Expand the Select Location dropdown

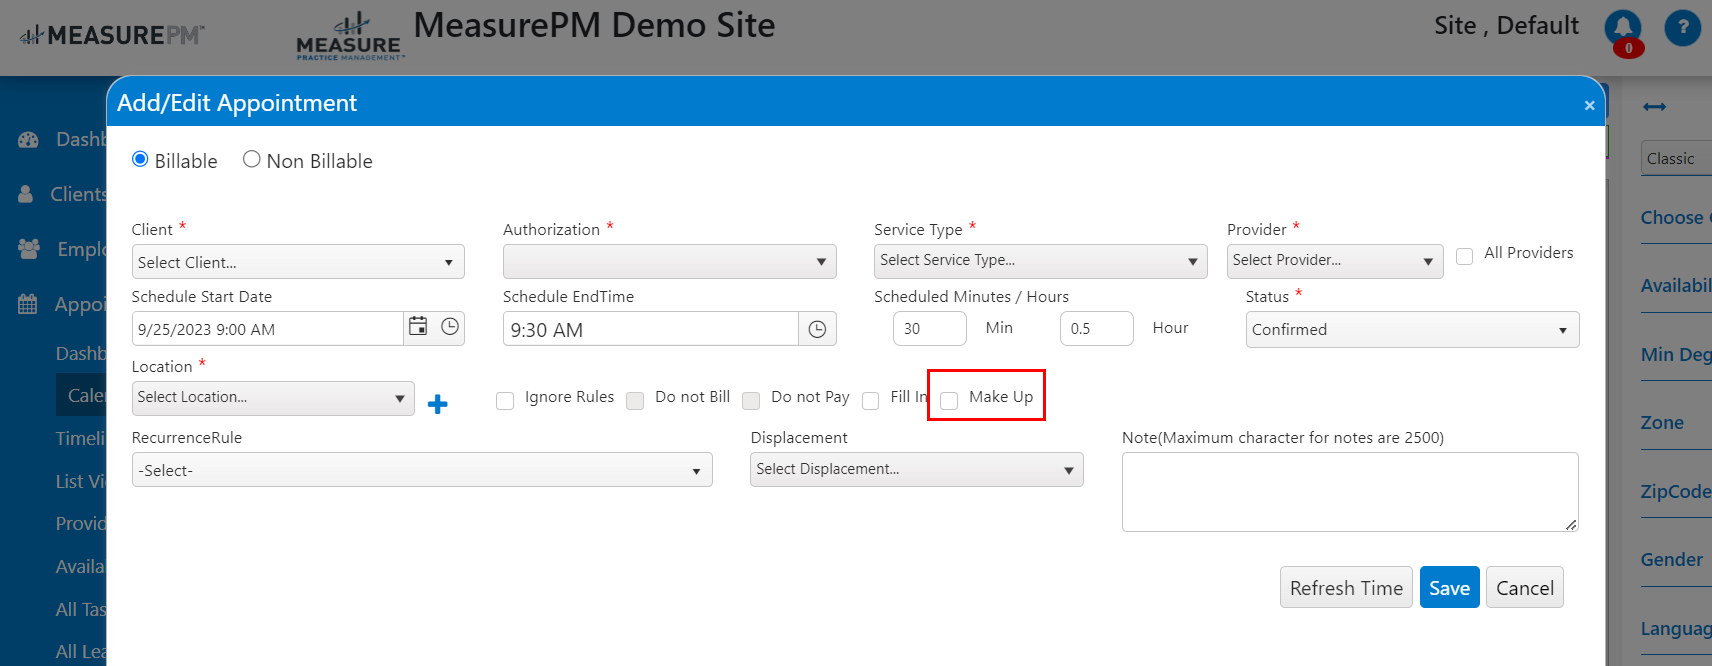[x=273, y=398]
